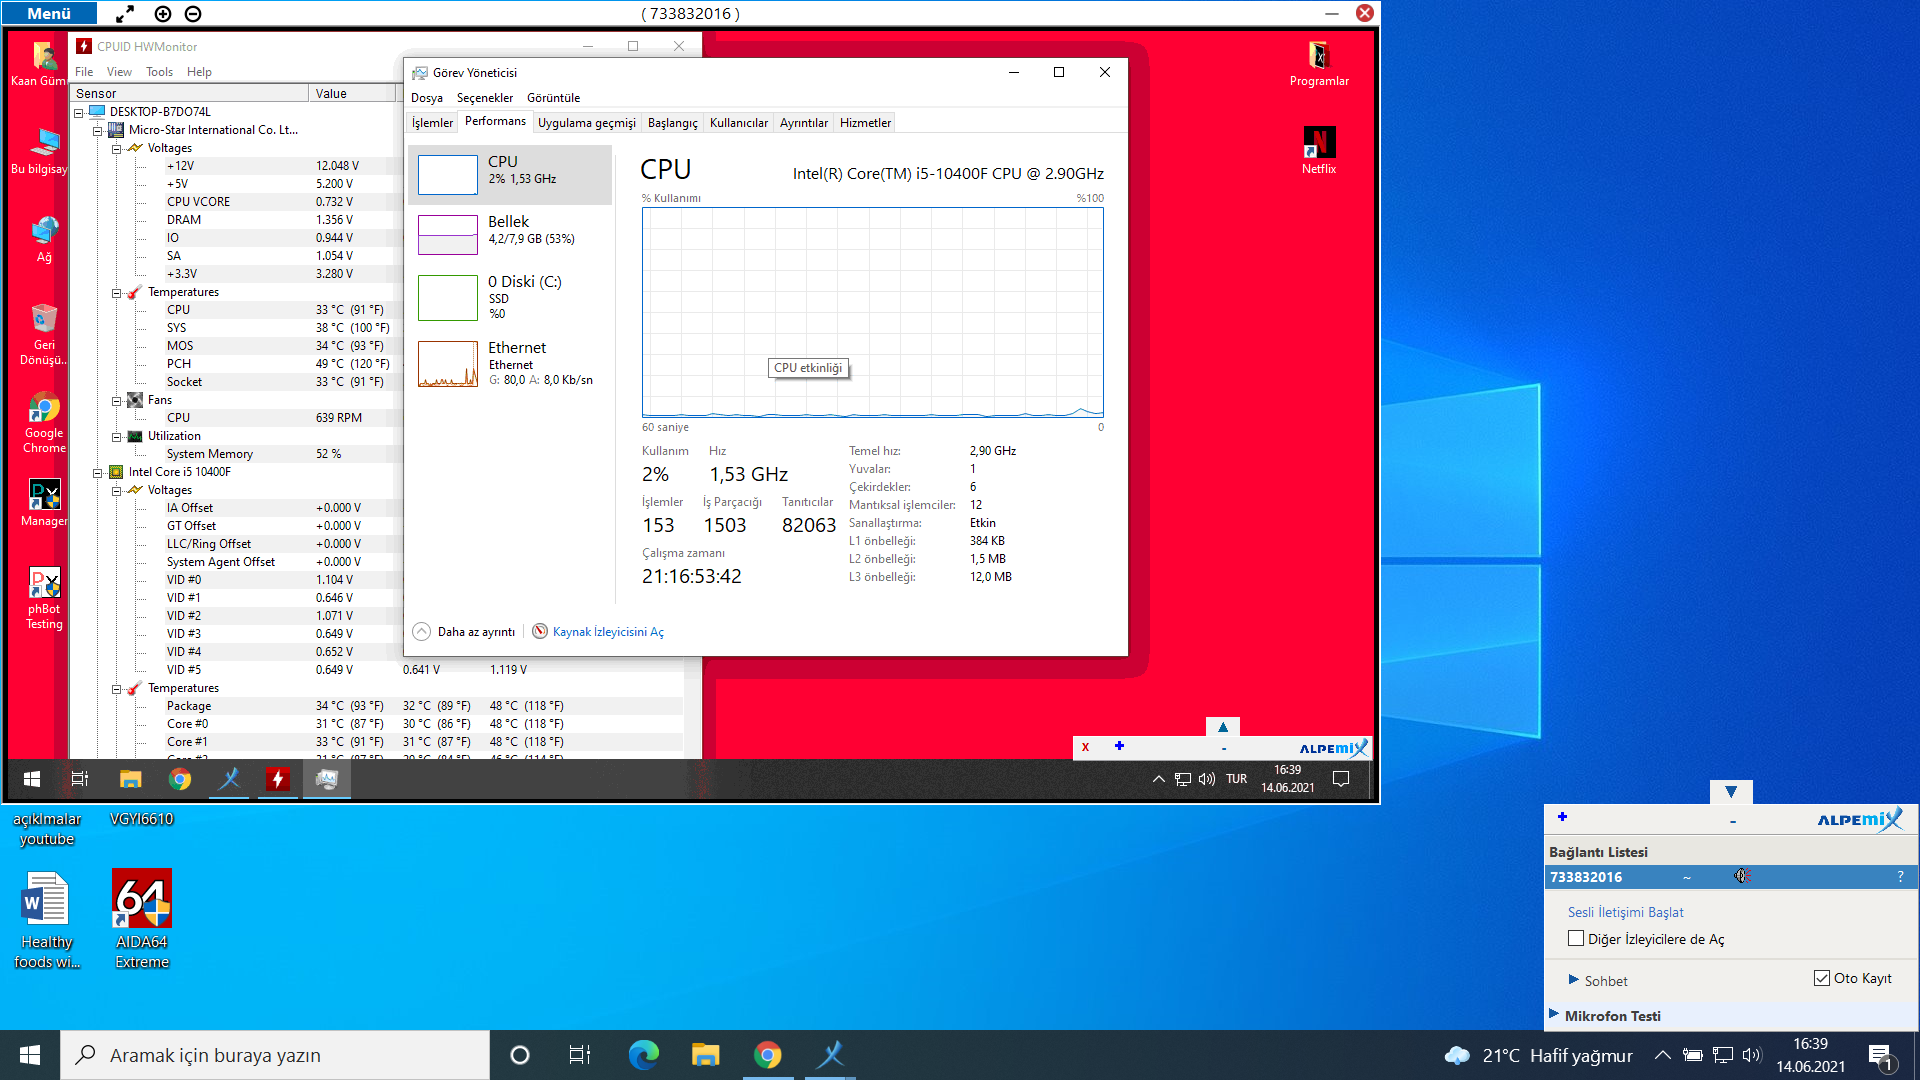
Task: Open the Programlar desktop icon in remote session
Action: 1318,64
